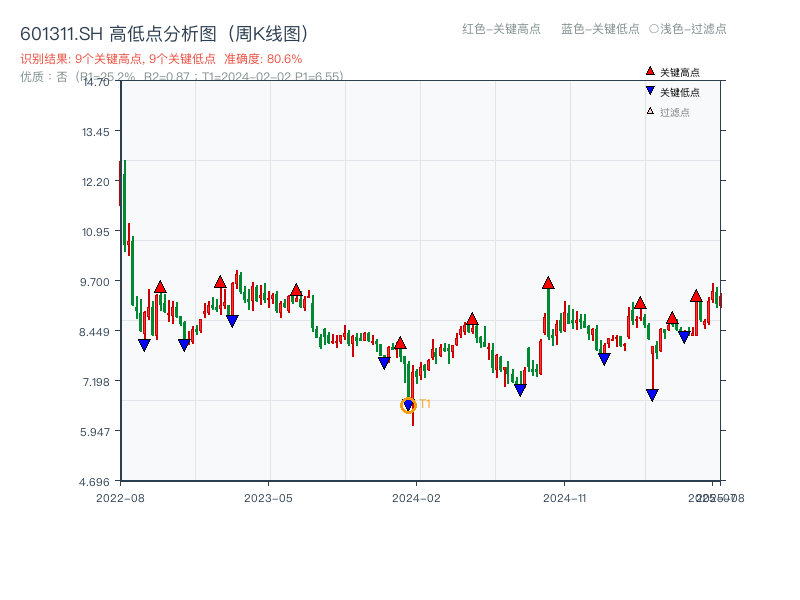Select the blue low marker near 6.9 in 2025
Screen dimensions: 800x600
pyautogui.click(x=652, y=395)
